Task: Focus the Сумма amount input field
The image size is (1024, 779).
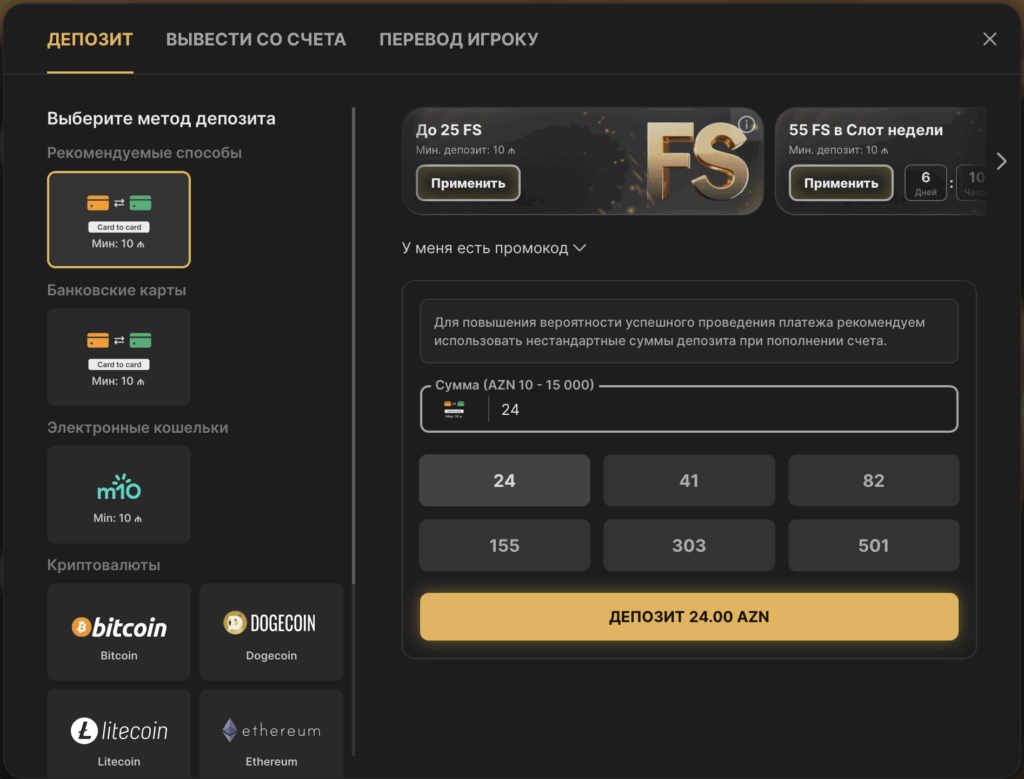Action: 689,409
